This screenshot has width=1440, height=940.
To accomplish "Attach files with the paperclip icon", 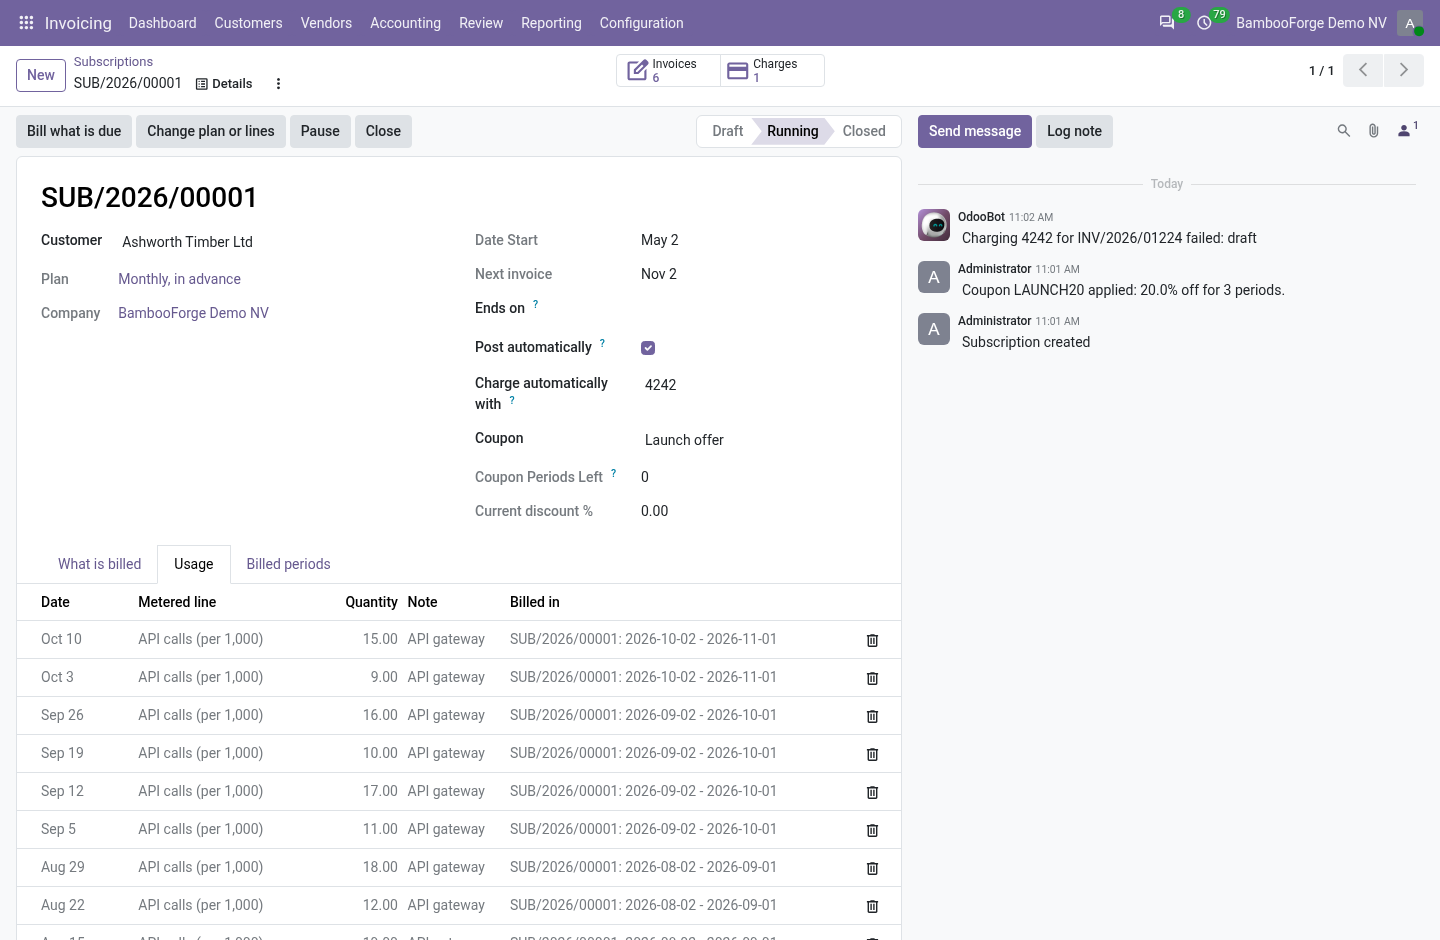I will (1374, 131).
